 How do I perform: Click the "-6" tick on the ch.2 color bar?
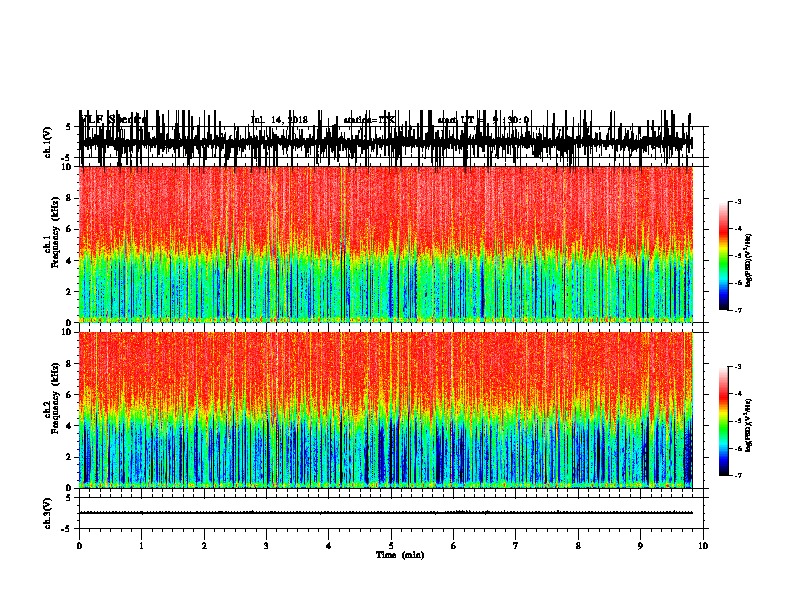[737, 448]
